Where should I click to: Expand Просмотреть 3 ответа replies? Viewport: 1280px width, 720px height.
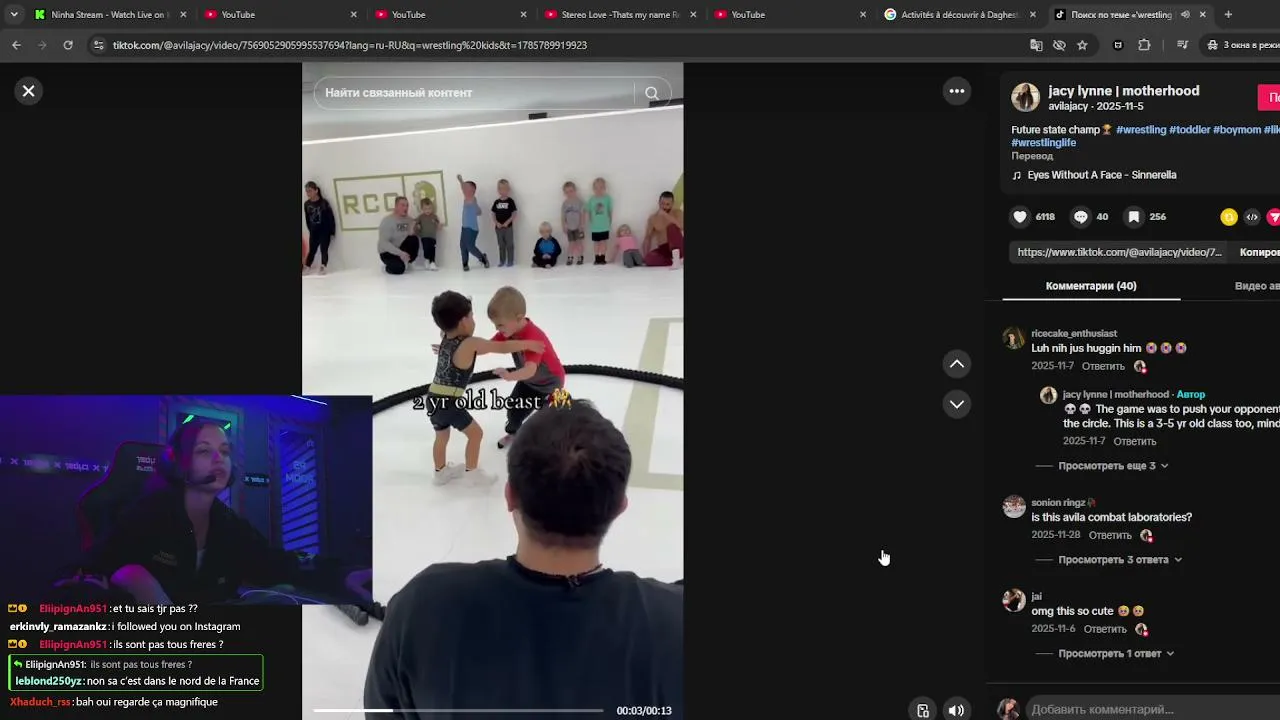[1120, 560]
